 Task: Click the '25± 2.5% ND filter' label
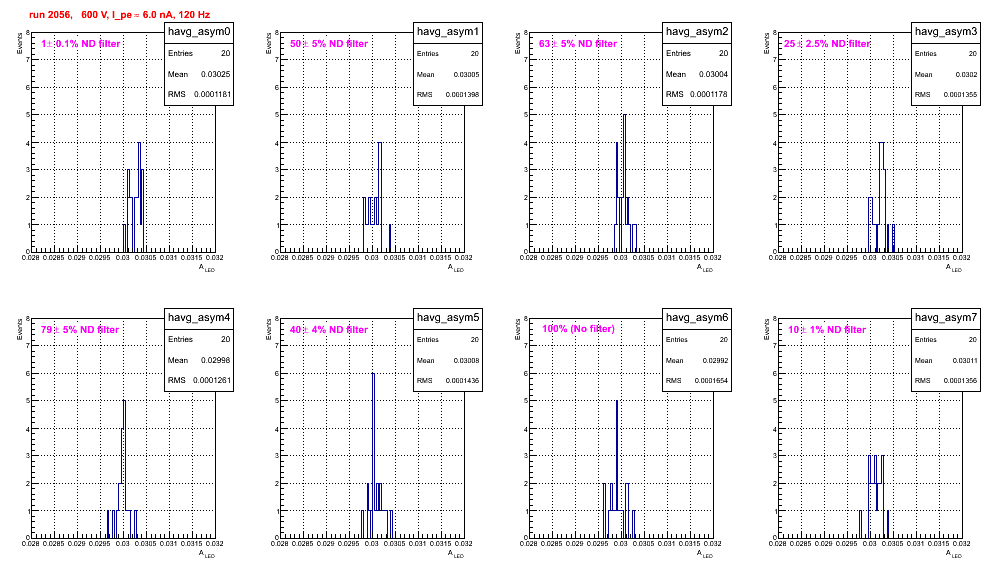coord(827,44)
